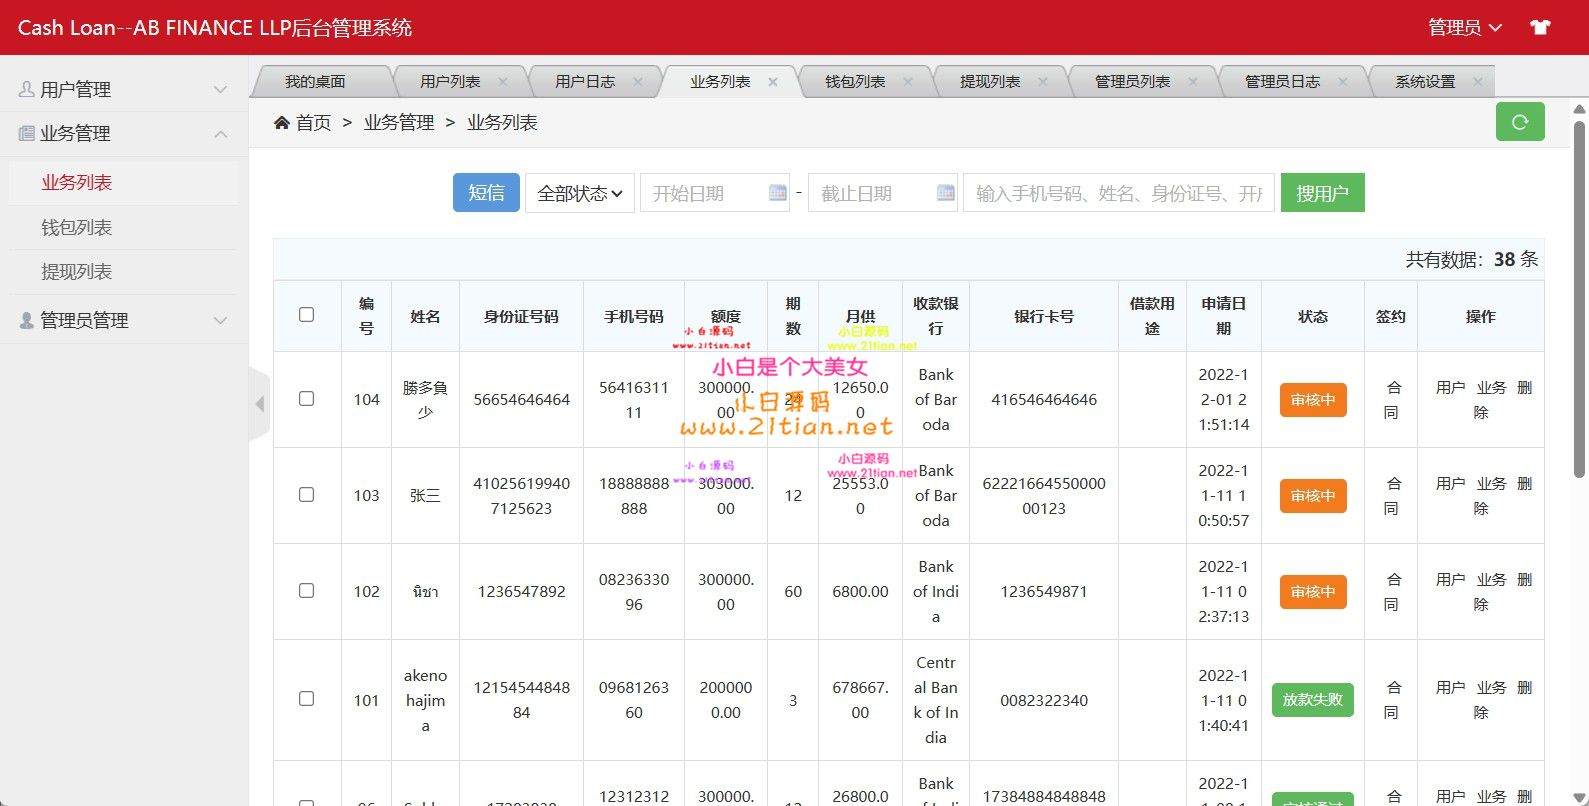The width and height of the screenshot is (1589, 806).
Task: Click the 首页 breadcrumb link
Action: click(313, 122)
